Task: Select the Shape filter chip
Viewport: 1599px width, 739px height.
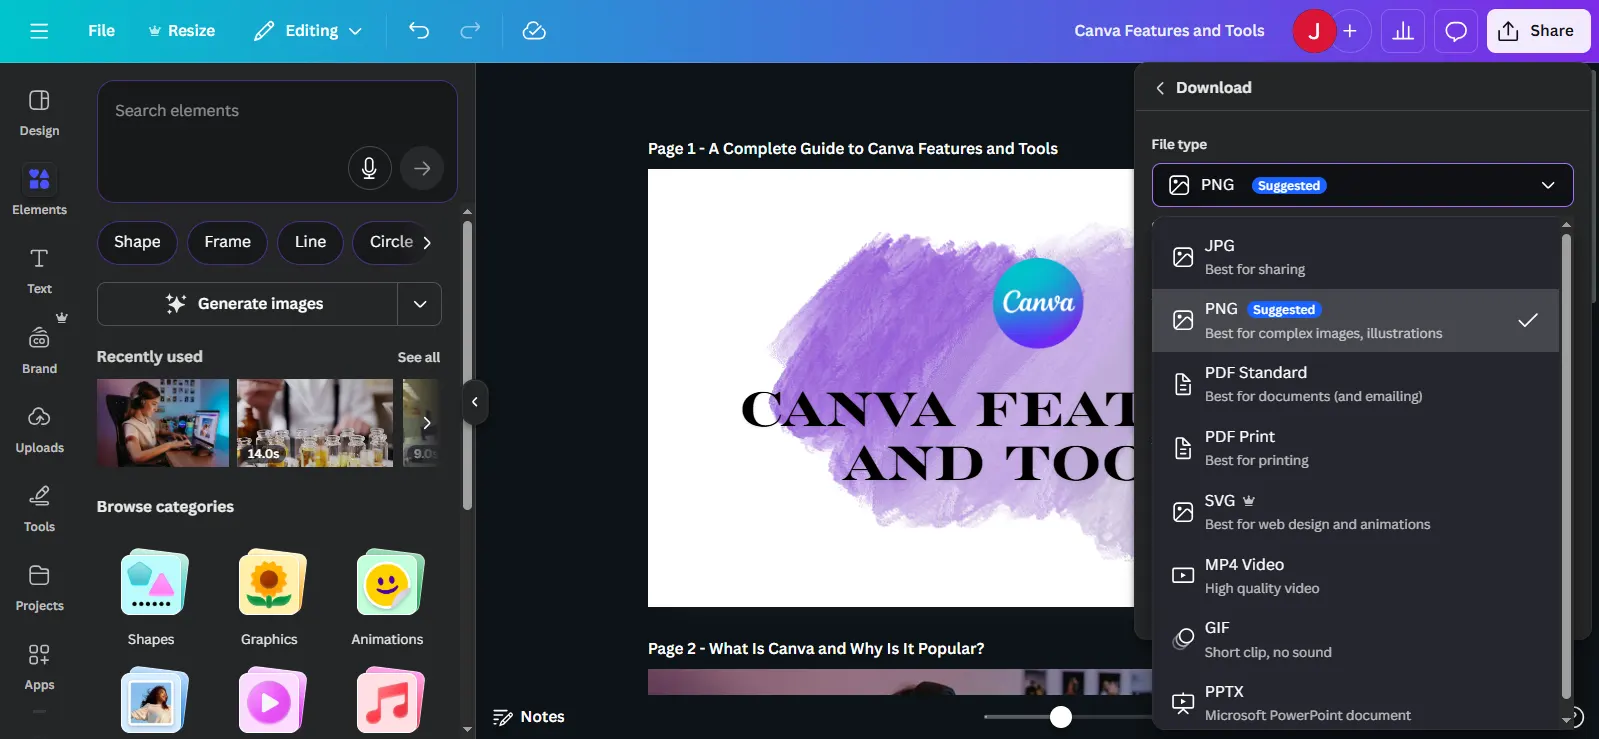Action: pyautogui.click(x=137, y=243)
